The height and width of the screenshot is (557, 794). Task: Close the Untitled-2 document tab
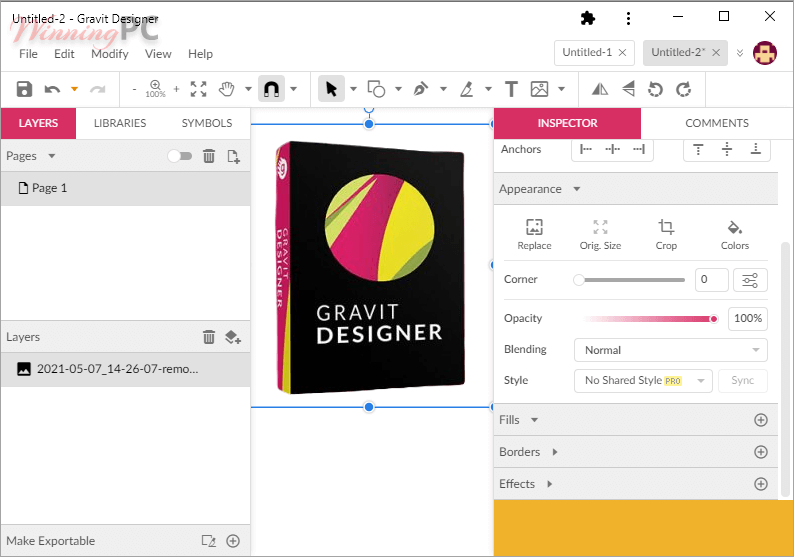point(716,52)
